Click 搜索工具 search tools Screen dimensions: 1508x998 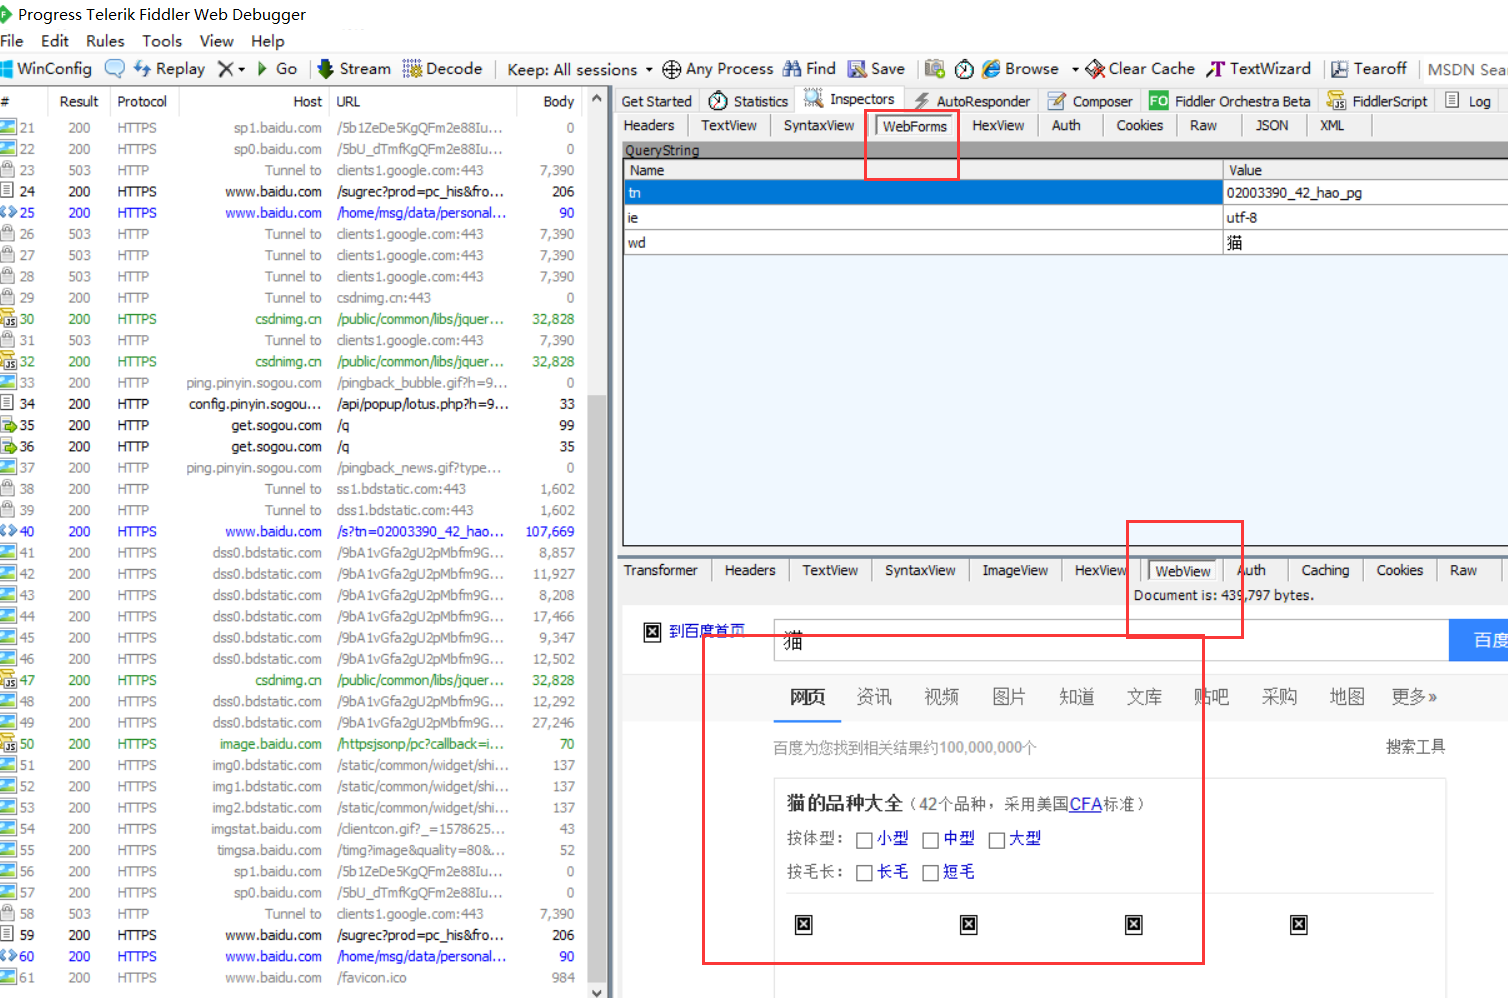(x=1415, y=747)
